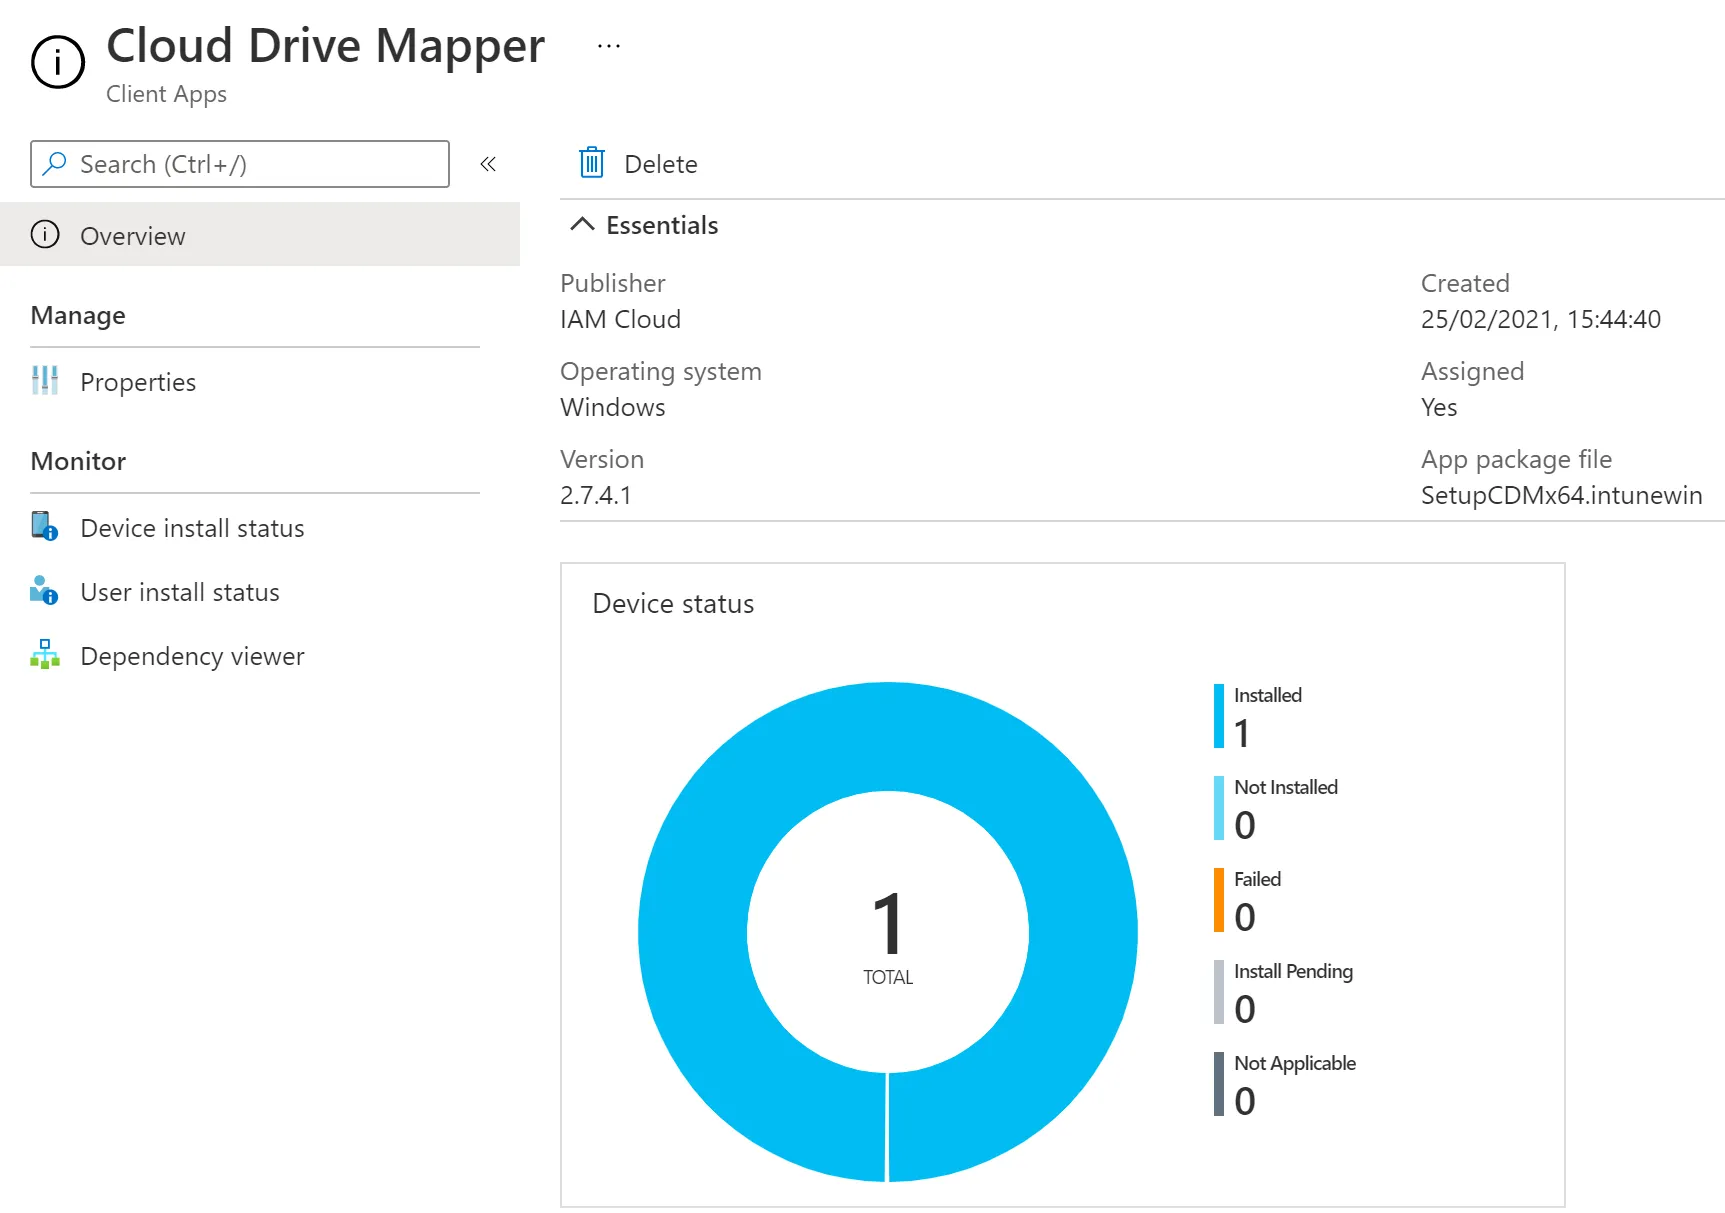1725x1213 pixels.
Task: Click the Client Apps subtitle
Action: pyautogui.click(x=166, y=94)
